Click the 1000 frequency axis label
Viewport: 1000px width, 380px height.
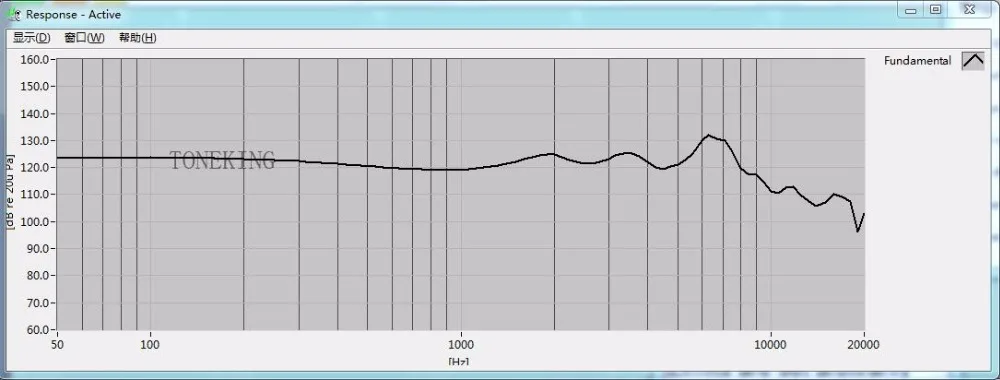(460, 344)
